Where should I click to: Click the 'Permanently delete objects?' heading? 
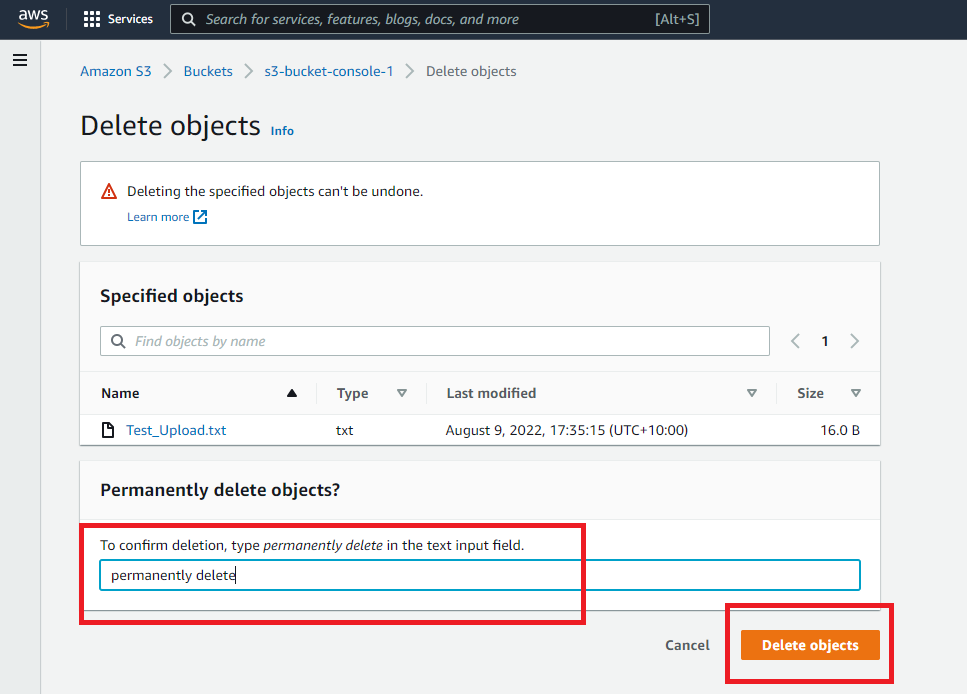tap(220, 490)
